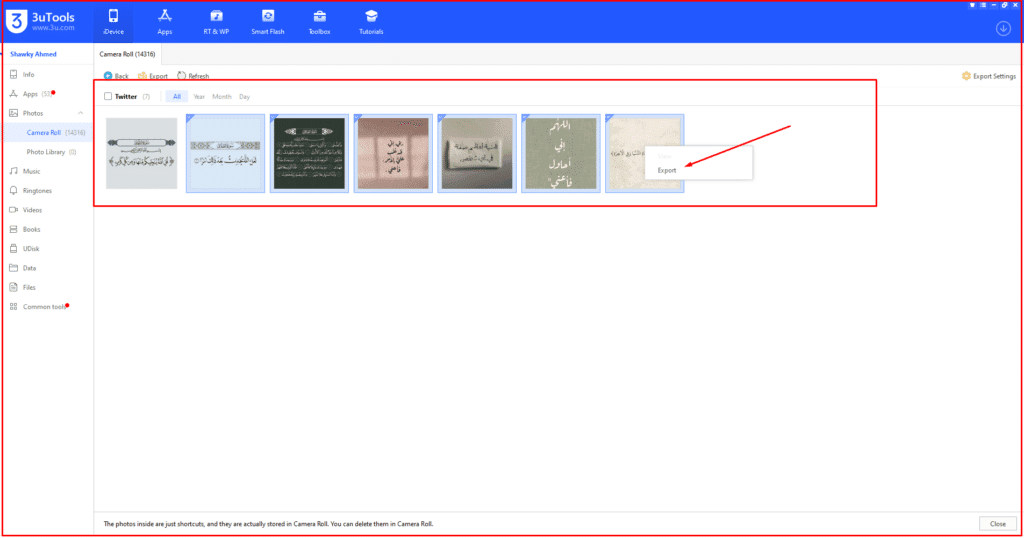Viewport: 1024px width, 538px height.
Task: Refresh the Camera Roll photo list
Action: pyautogui.click(x=193, y=76)
